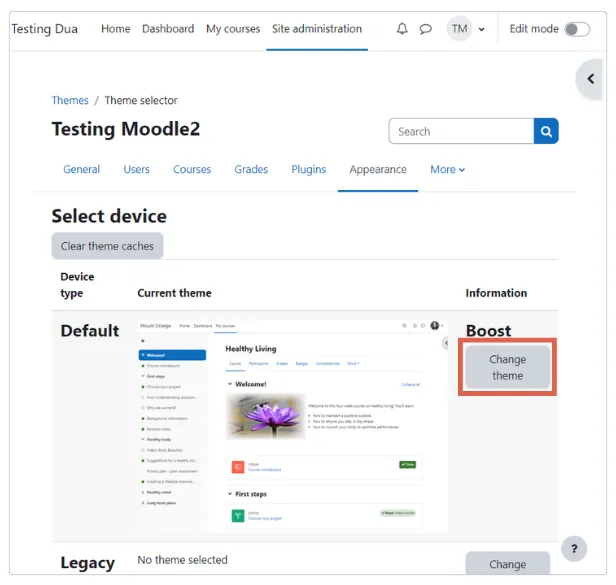Switch to the Grades tab
616x585 pixels.
[251, 169]
